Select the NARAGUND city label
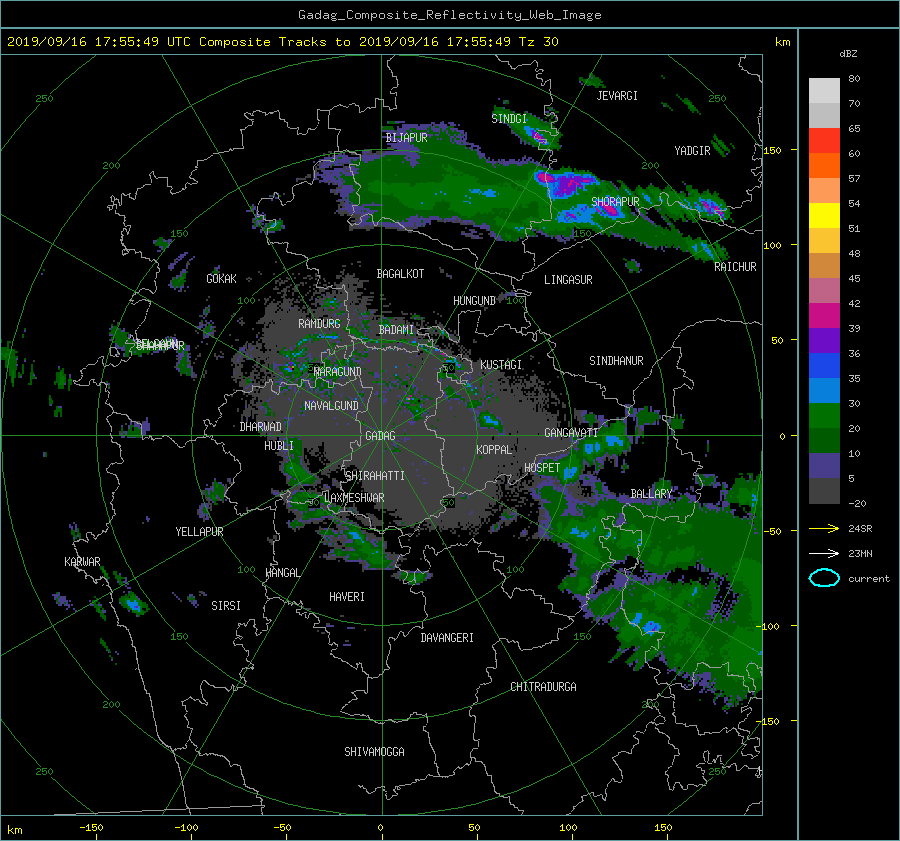 [x=338, y=371]
